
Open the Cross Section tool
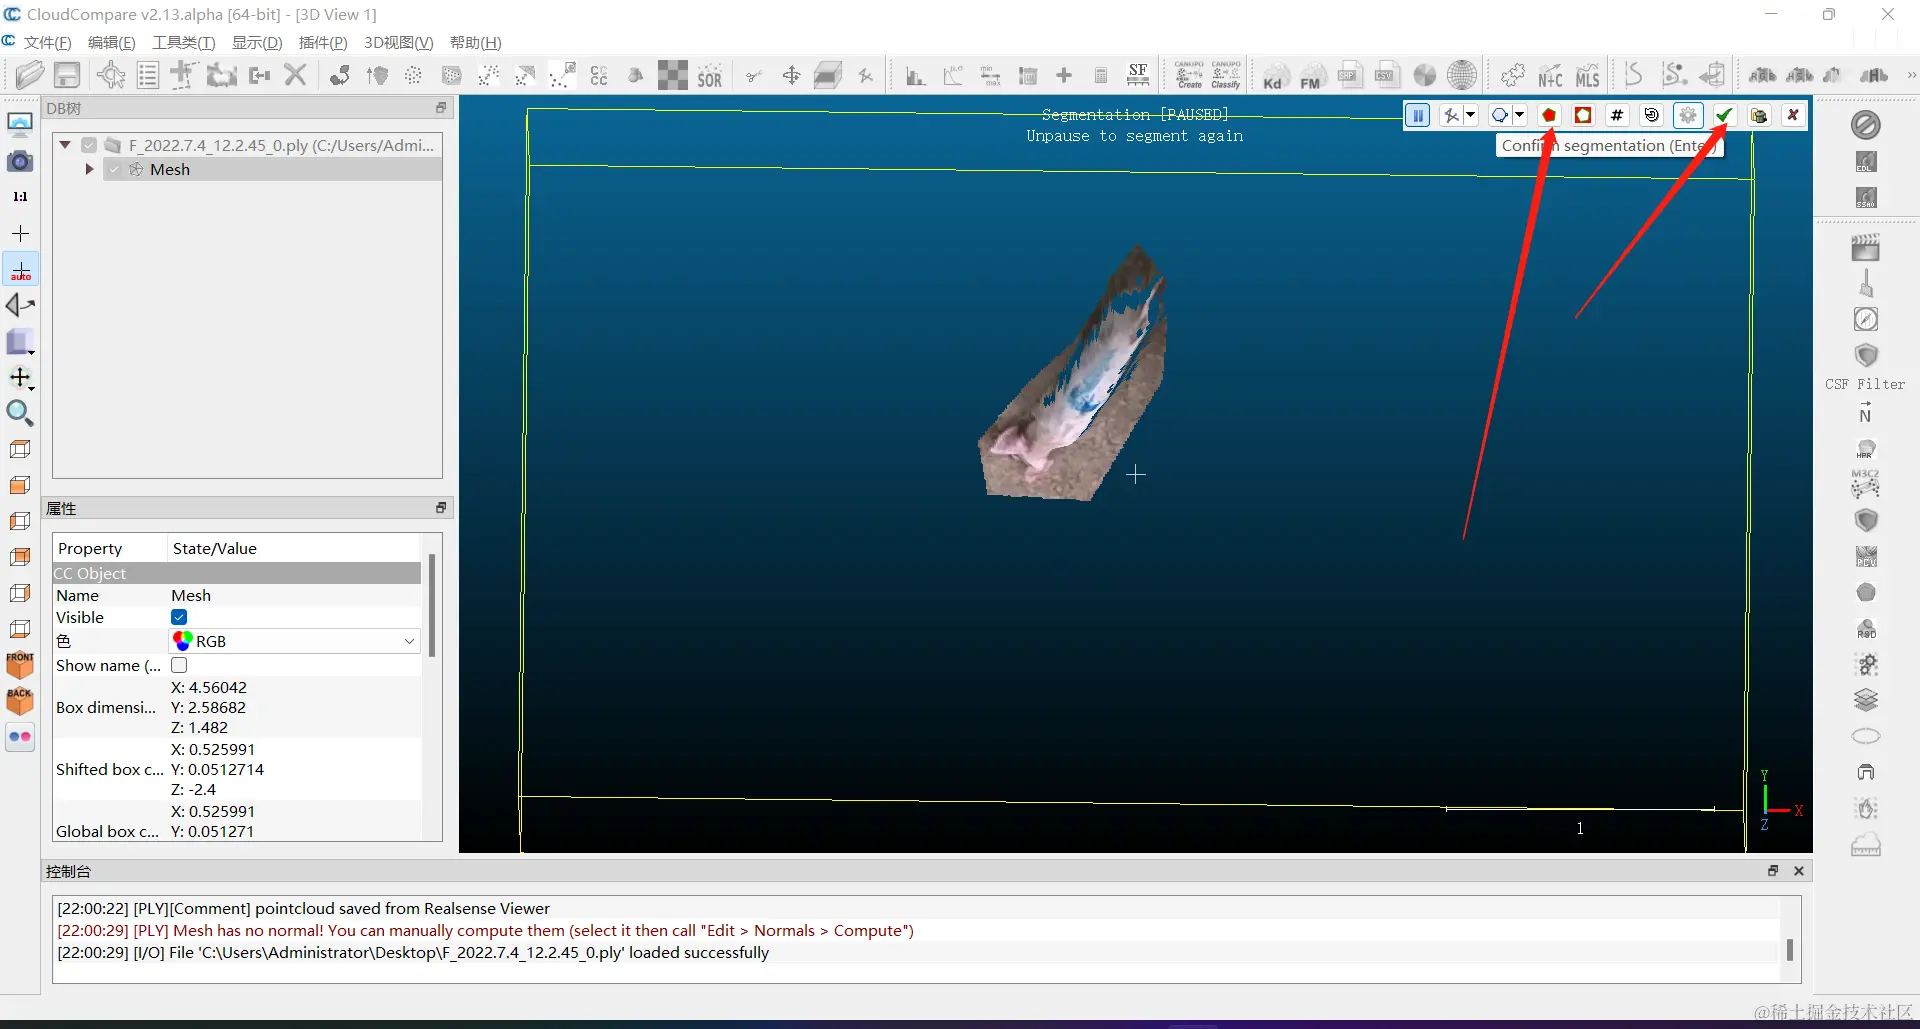[x=828, y=76]
